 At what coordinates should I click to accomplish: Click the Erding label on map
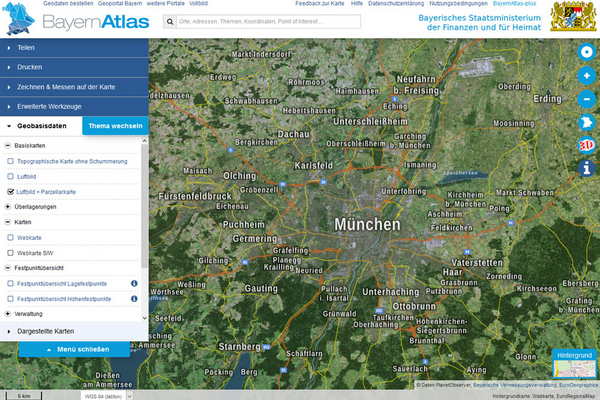pos(548,99)
